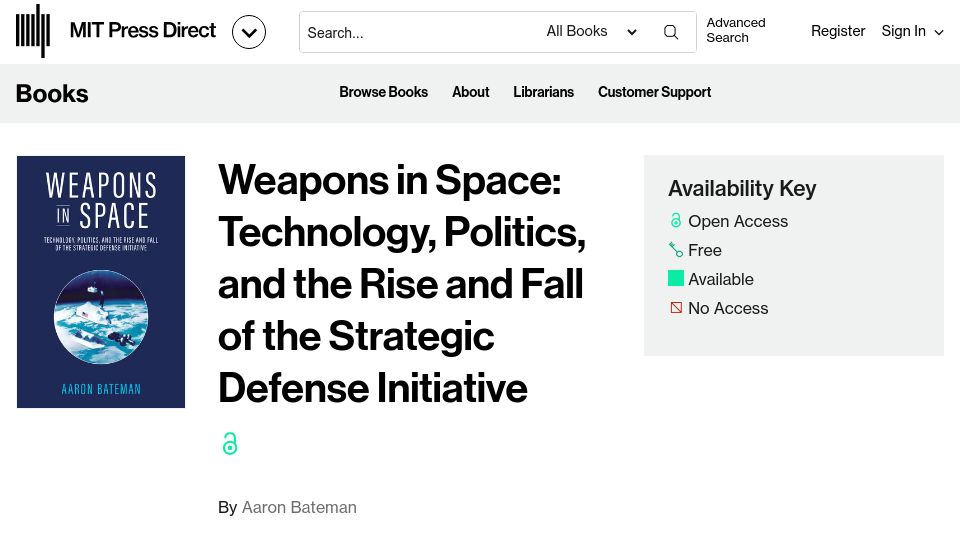The image size is (960, 540).
Task: Click the 'Free' label text
Action: 705,250
